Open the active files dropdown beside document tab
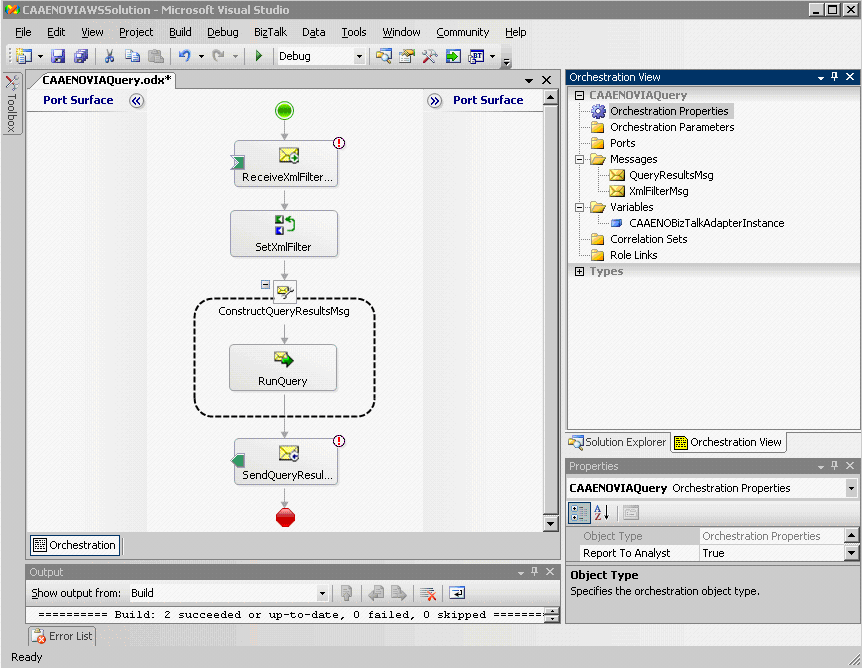Screen dimensions: 862x668 tap(529, 81)
